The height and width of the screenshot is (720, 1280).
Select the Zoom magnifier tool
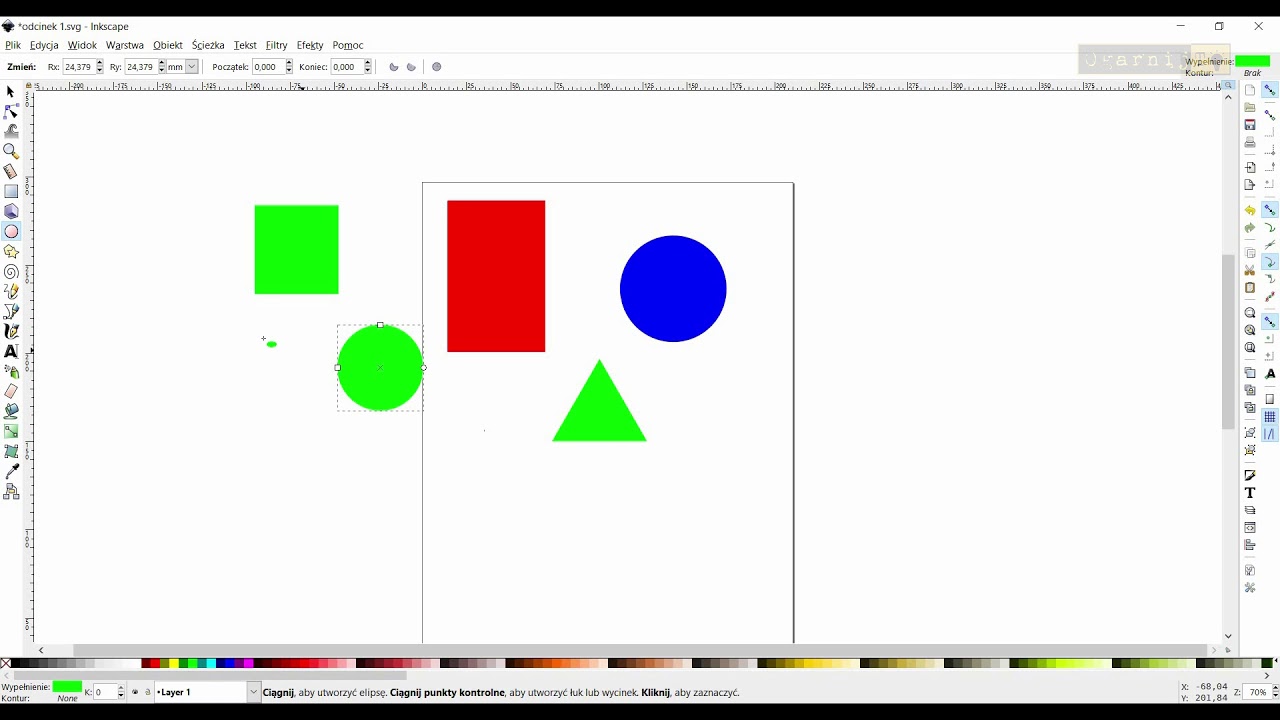11,152
